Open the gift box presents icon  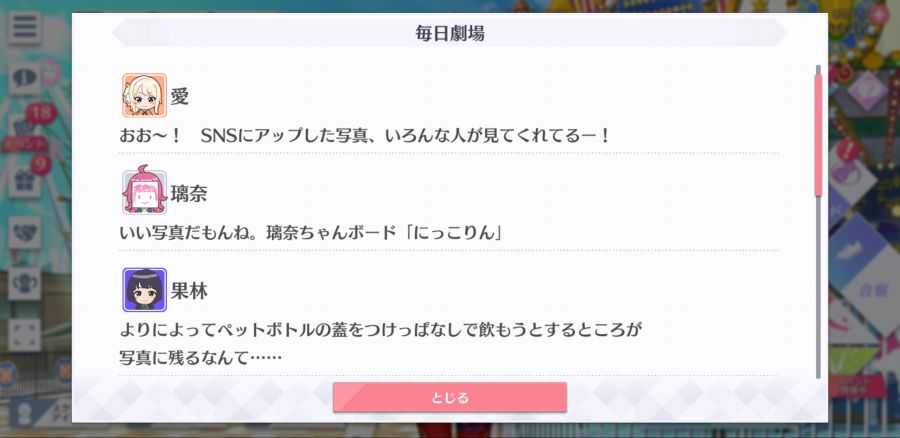(24, 181)
